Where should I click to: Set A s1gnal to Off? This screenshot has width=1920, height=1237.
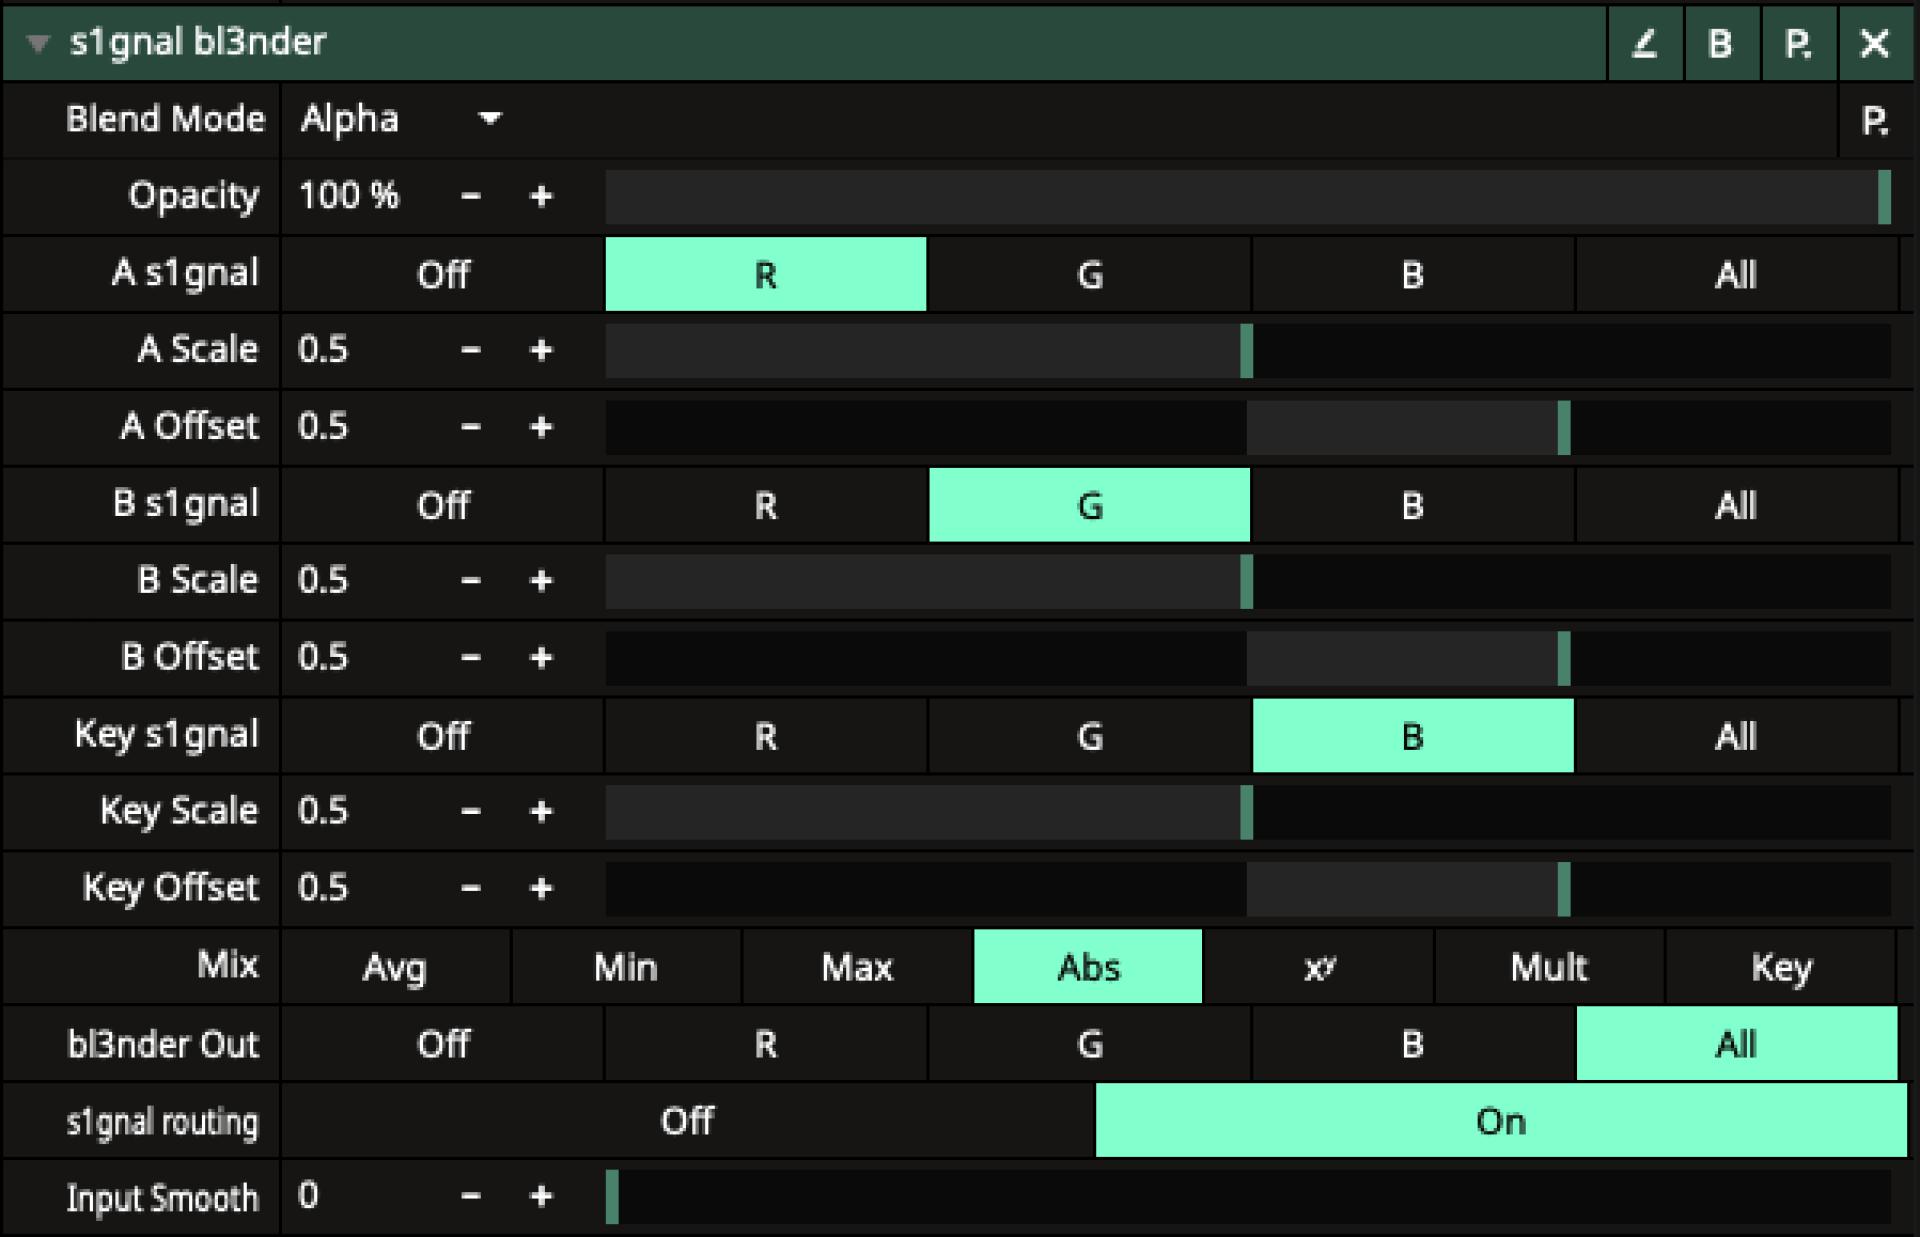[x=443, y=274]
